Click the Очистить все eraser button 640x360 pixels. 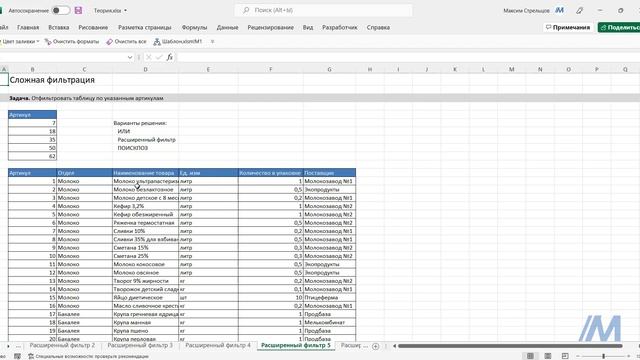[x=126, y=41]
